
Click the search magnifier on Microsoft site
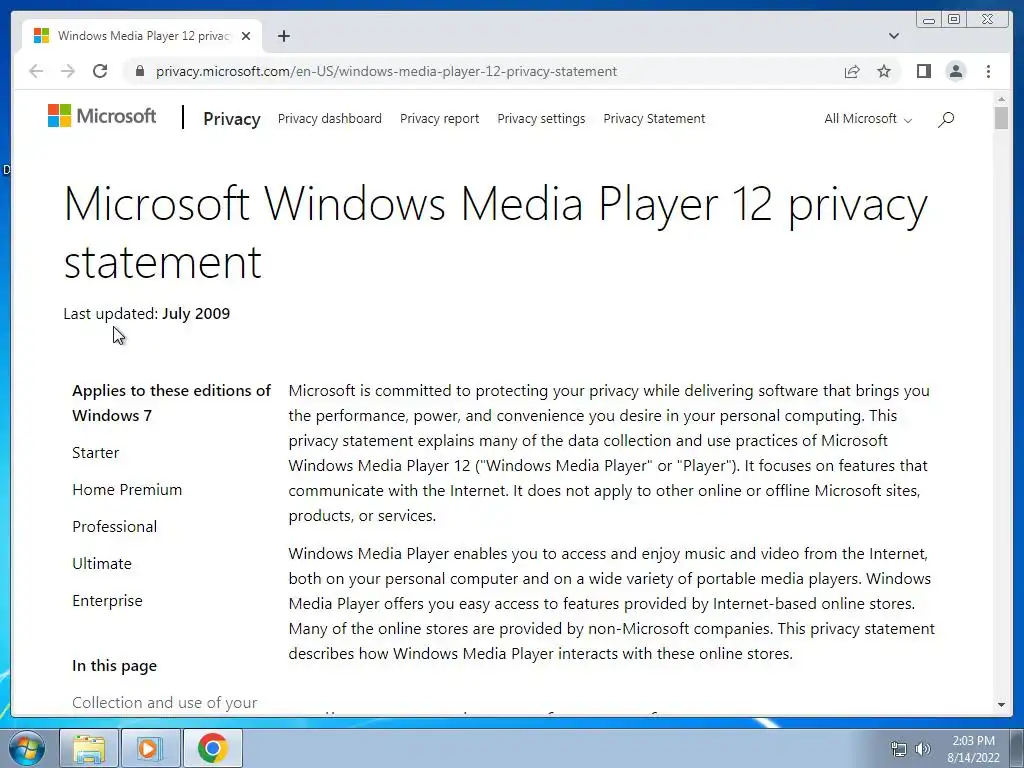pos(946,119)
